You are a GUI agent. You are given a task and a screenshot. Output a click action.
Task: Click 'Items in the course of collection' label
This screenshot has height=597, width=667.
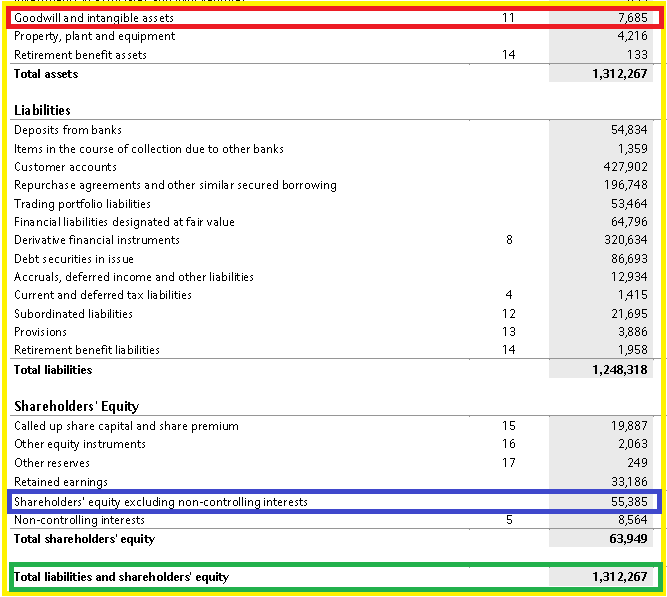pyautogui.click(x=149, y=149)
